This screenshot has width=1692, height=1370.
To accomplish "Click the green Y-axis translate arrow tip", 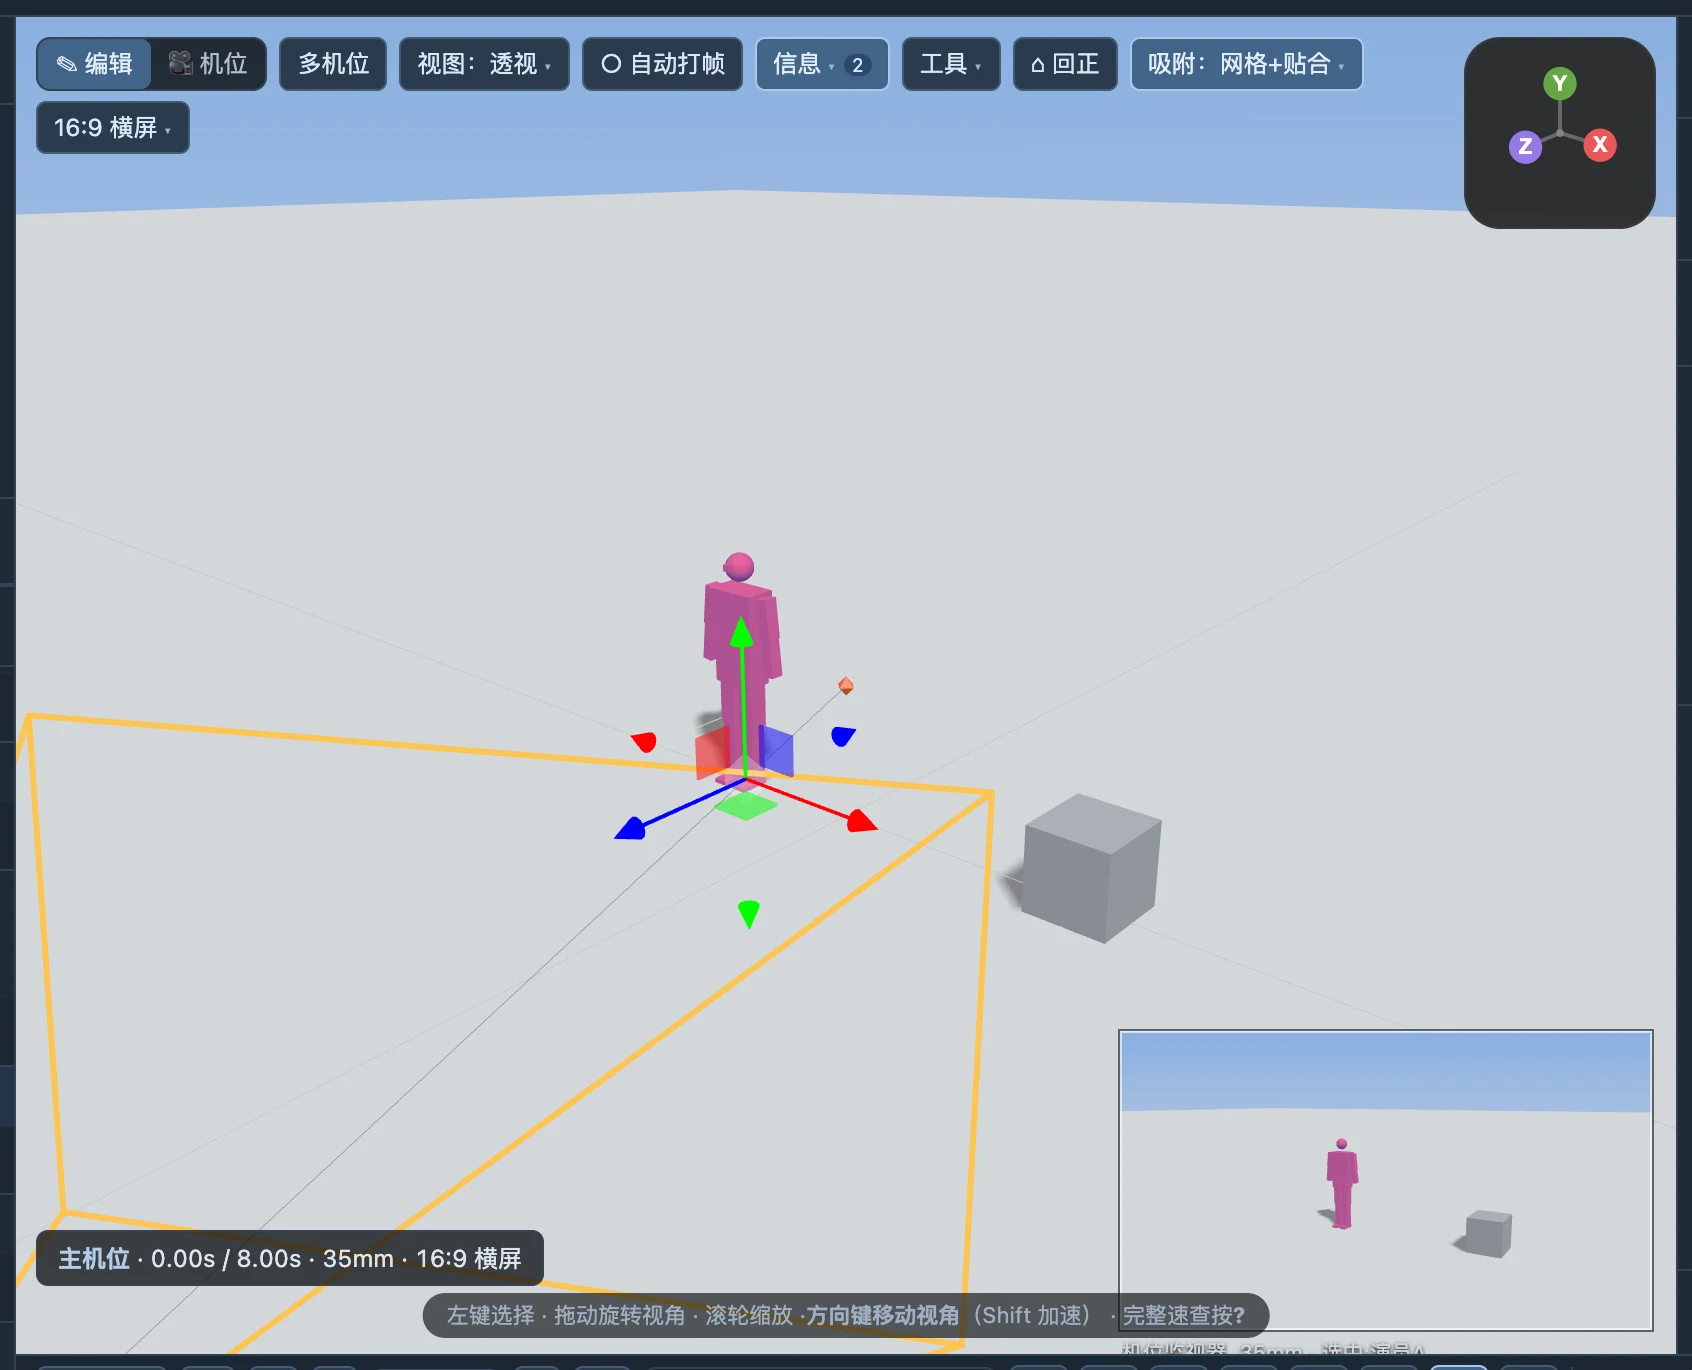I will (741, 631).
